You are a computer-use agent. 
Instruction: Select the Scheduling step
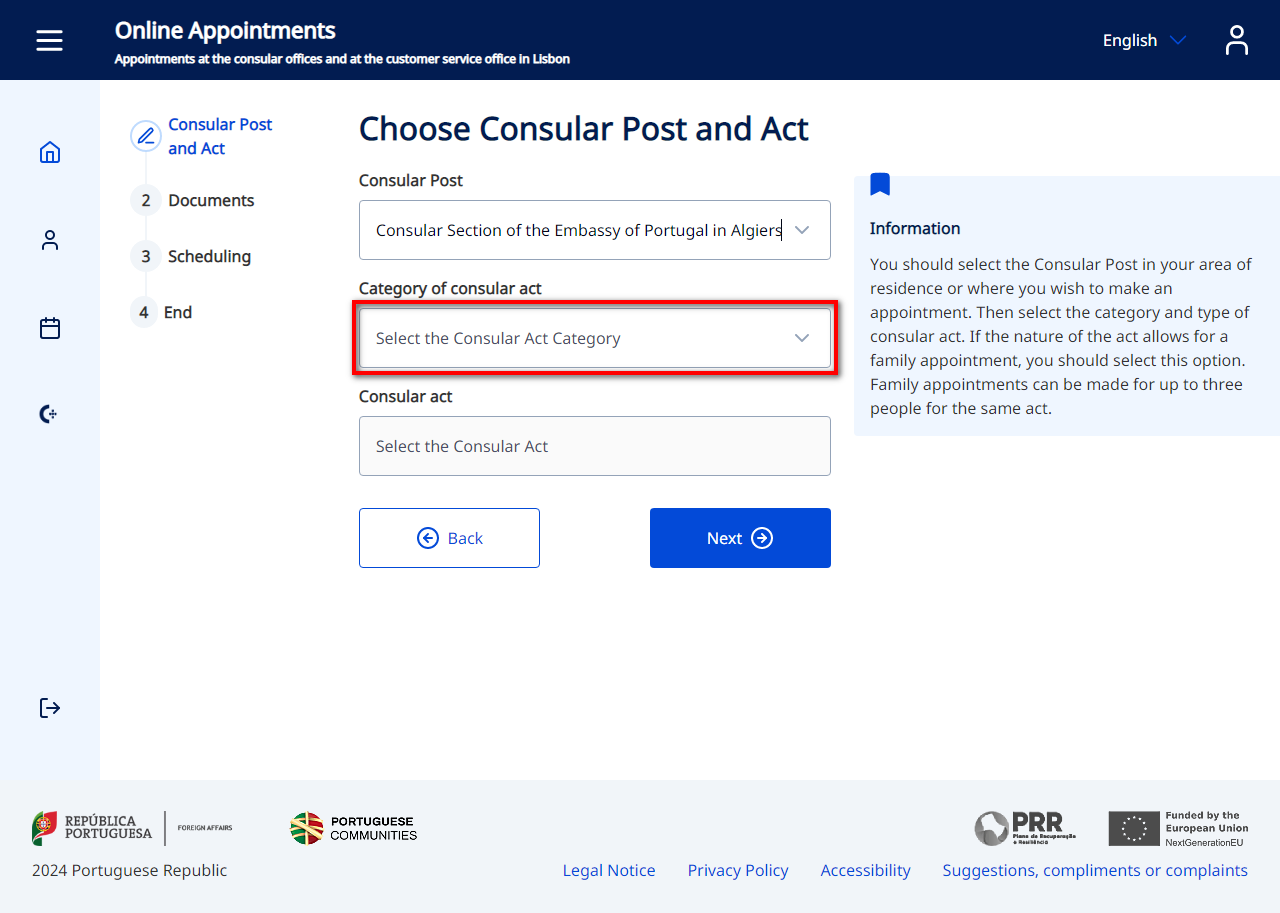click(208, 256)
